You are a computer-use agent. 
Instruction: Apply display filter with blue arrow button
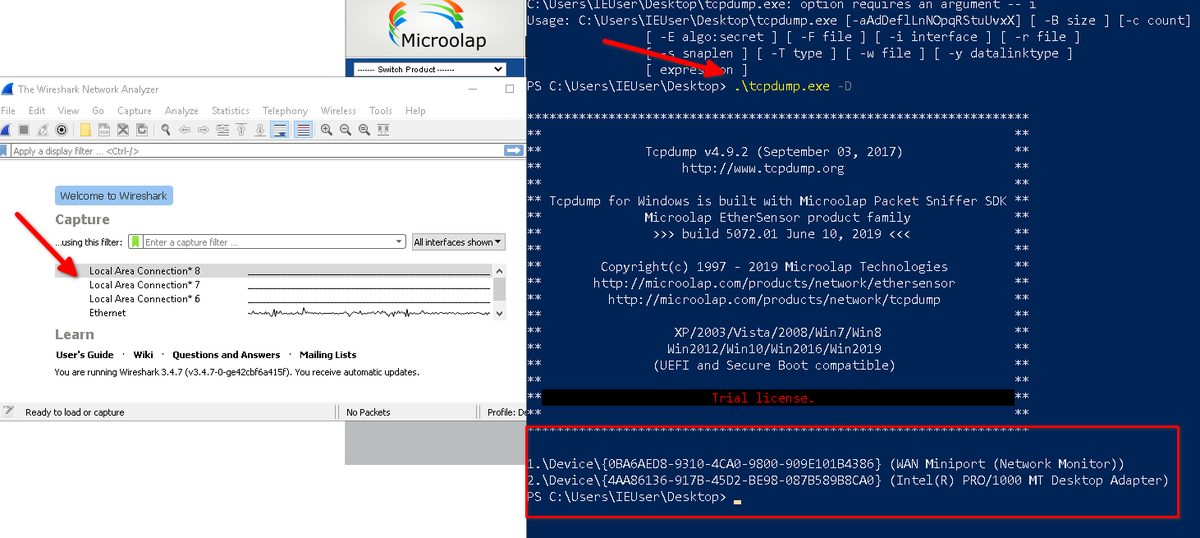coord(514,151)
